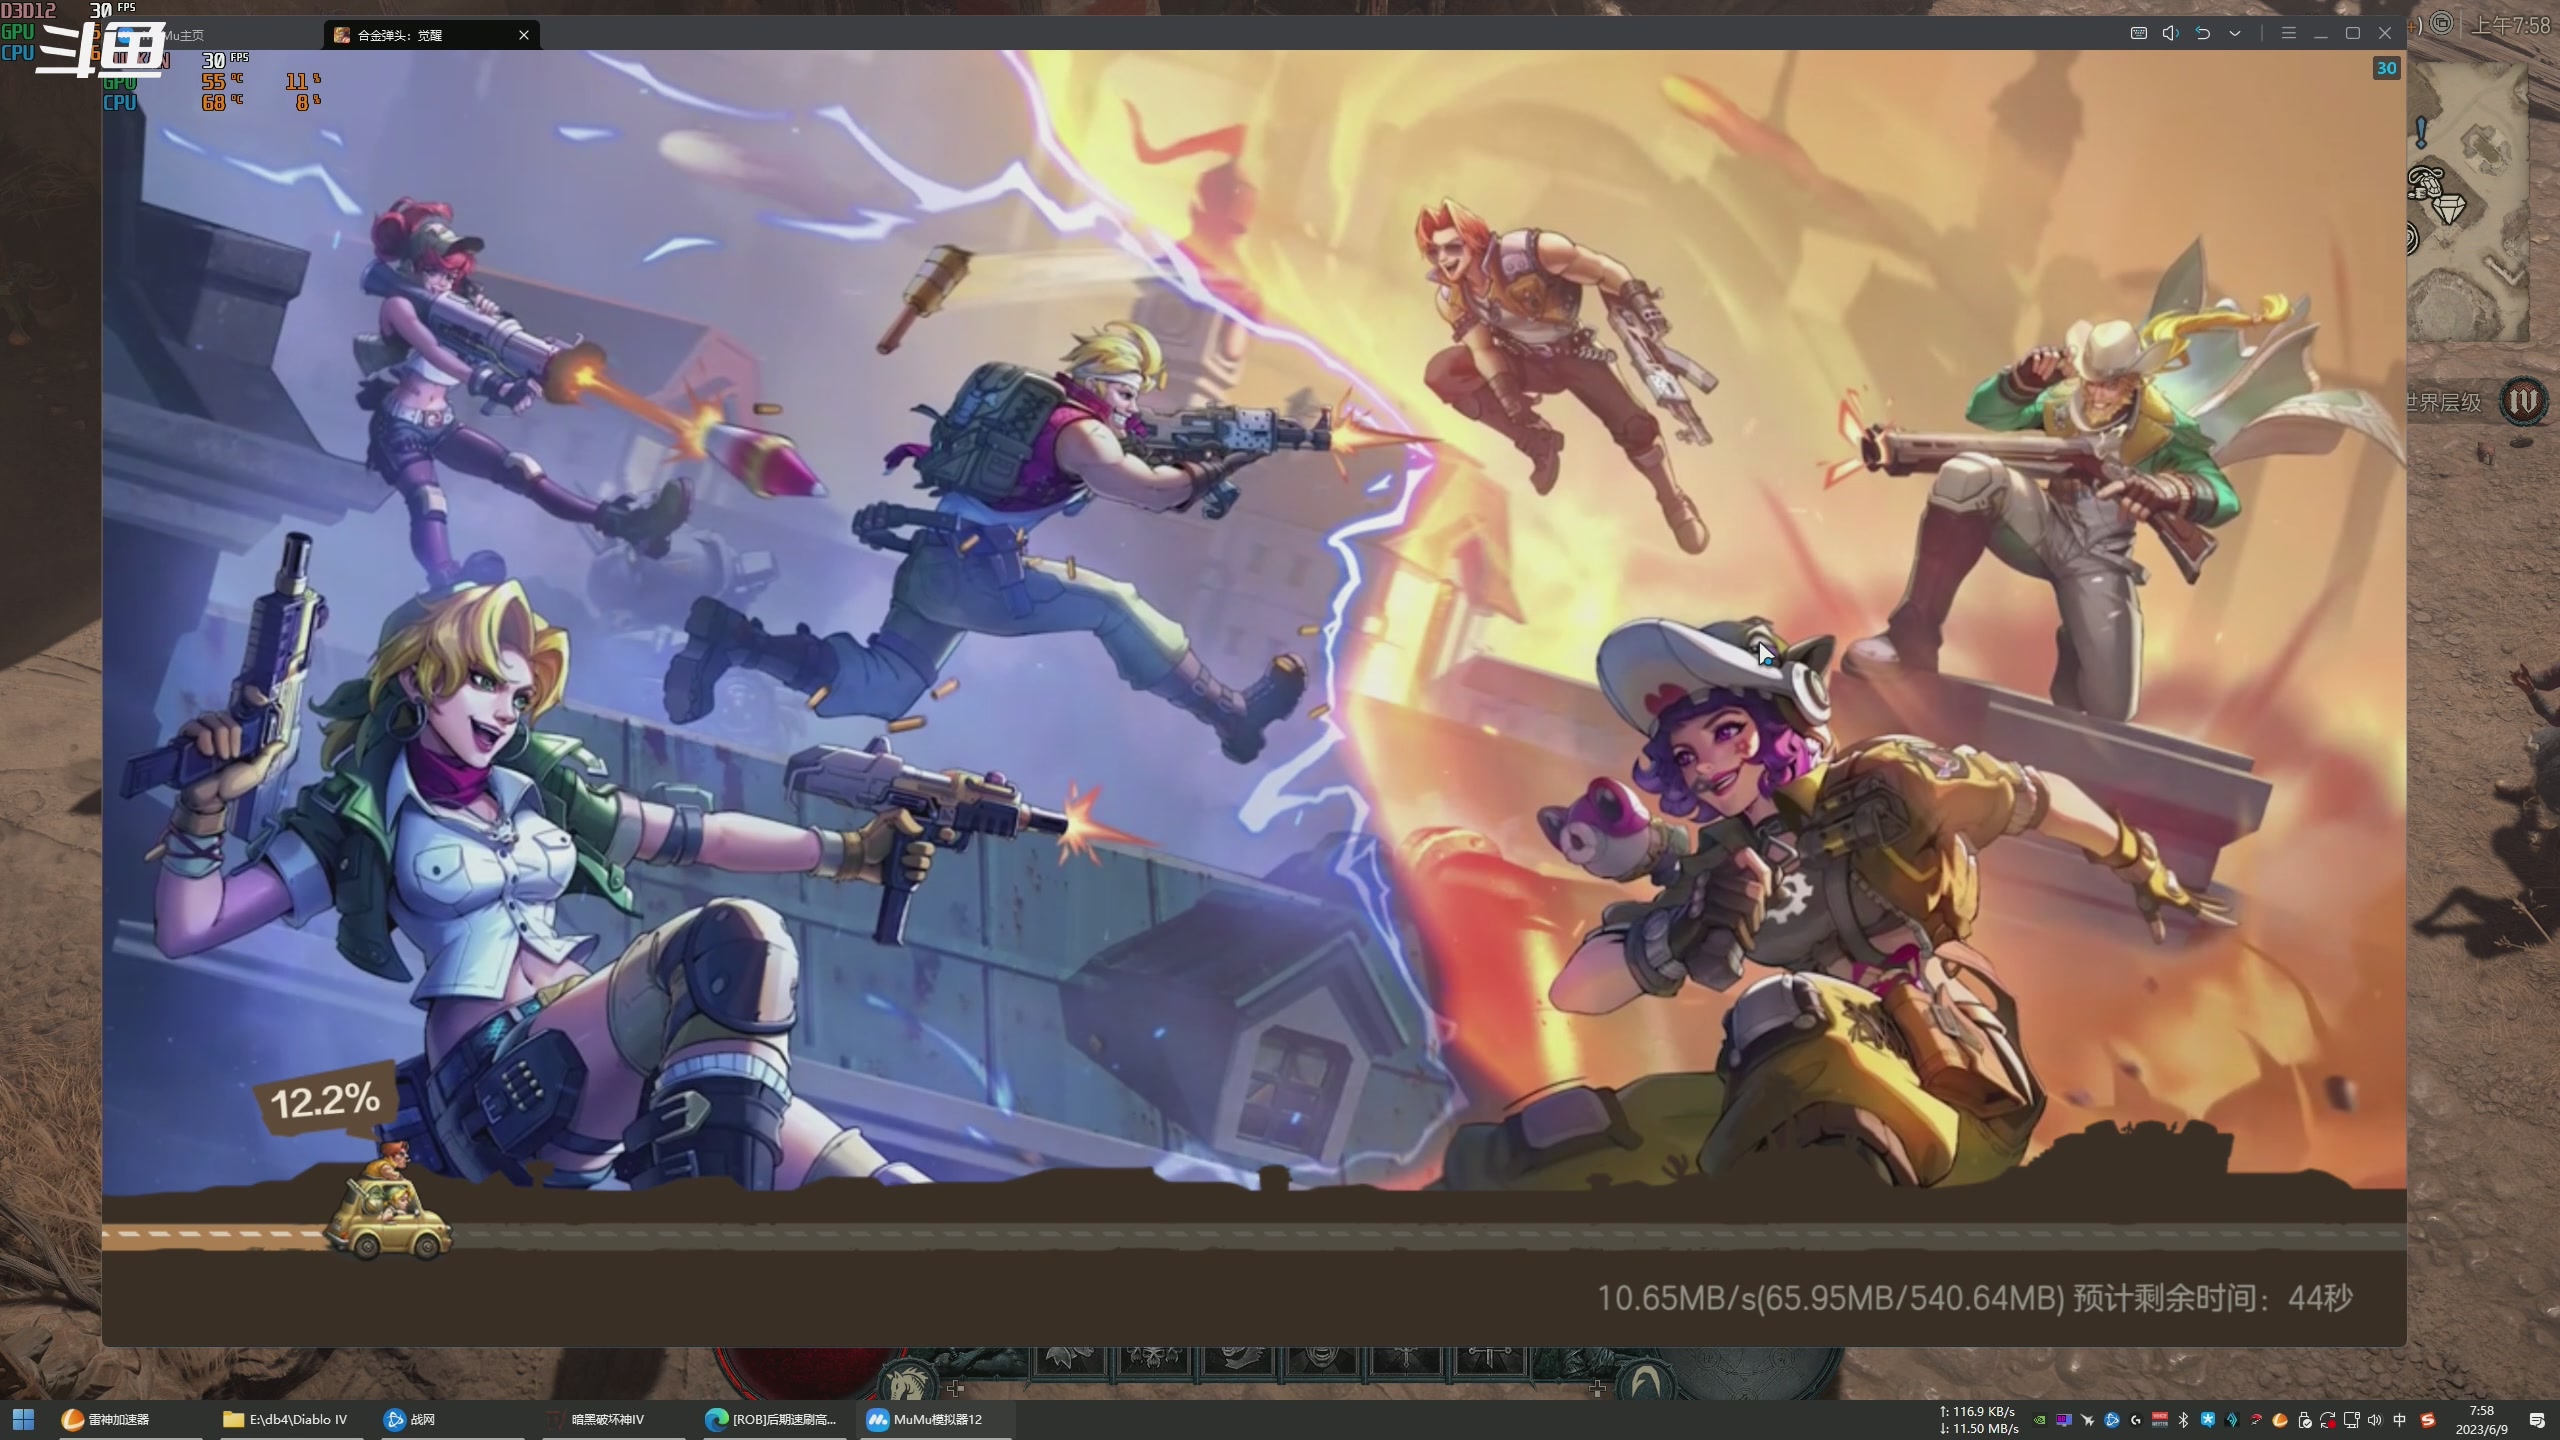
Task: Open NVIDIA tray icon
Action: tap(2039, 1420)
